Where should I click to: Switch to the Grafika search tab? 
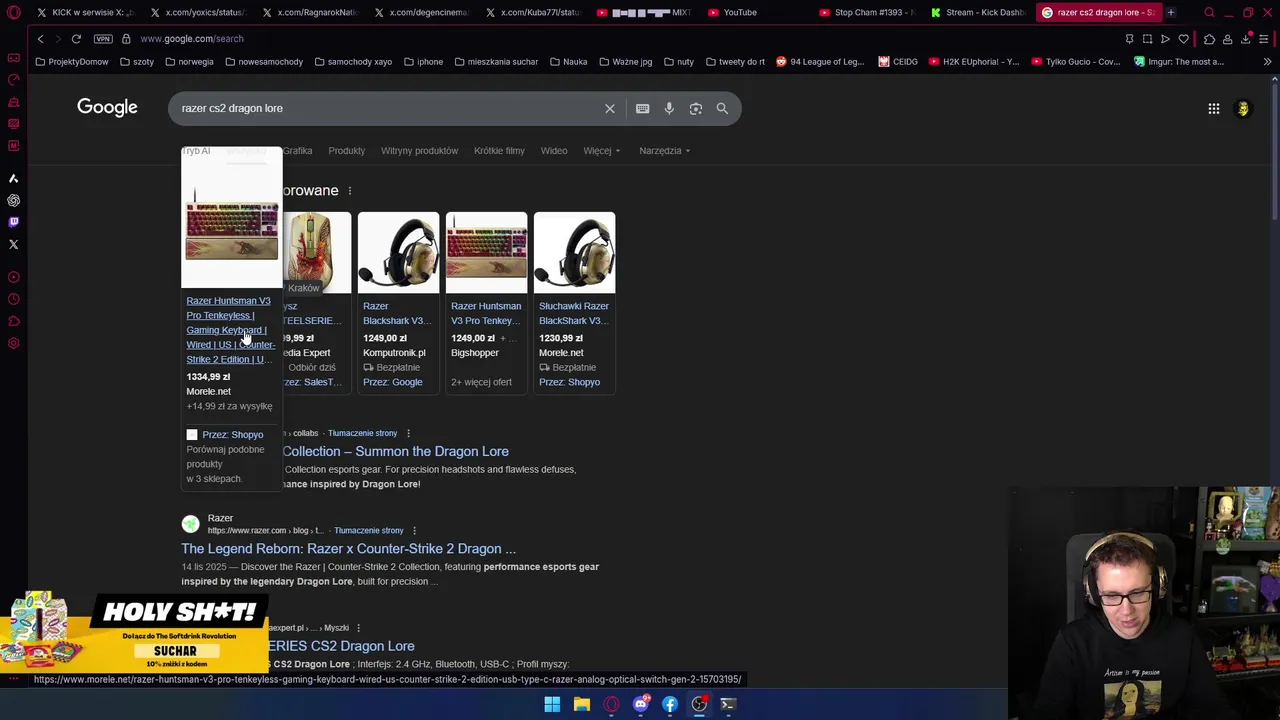[x=297, y=151]
